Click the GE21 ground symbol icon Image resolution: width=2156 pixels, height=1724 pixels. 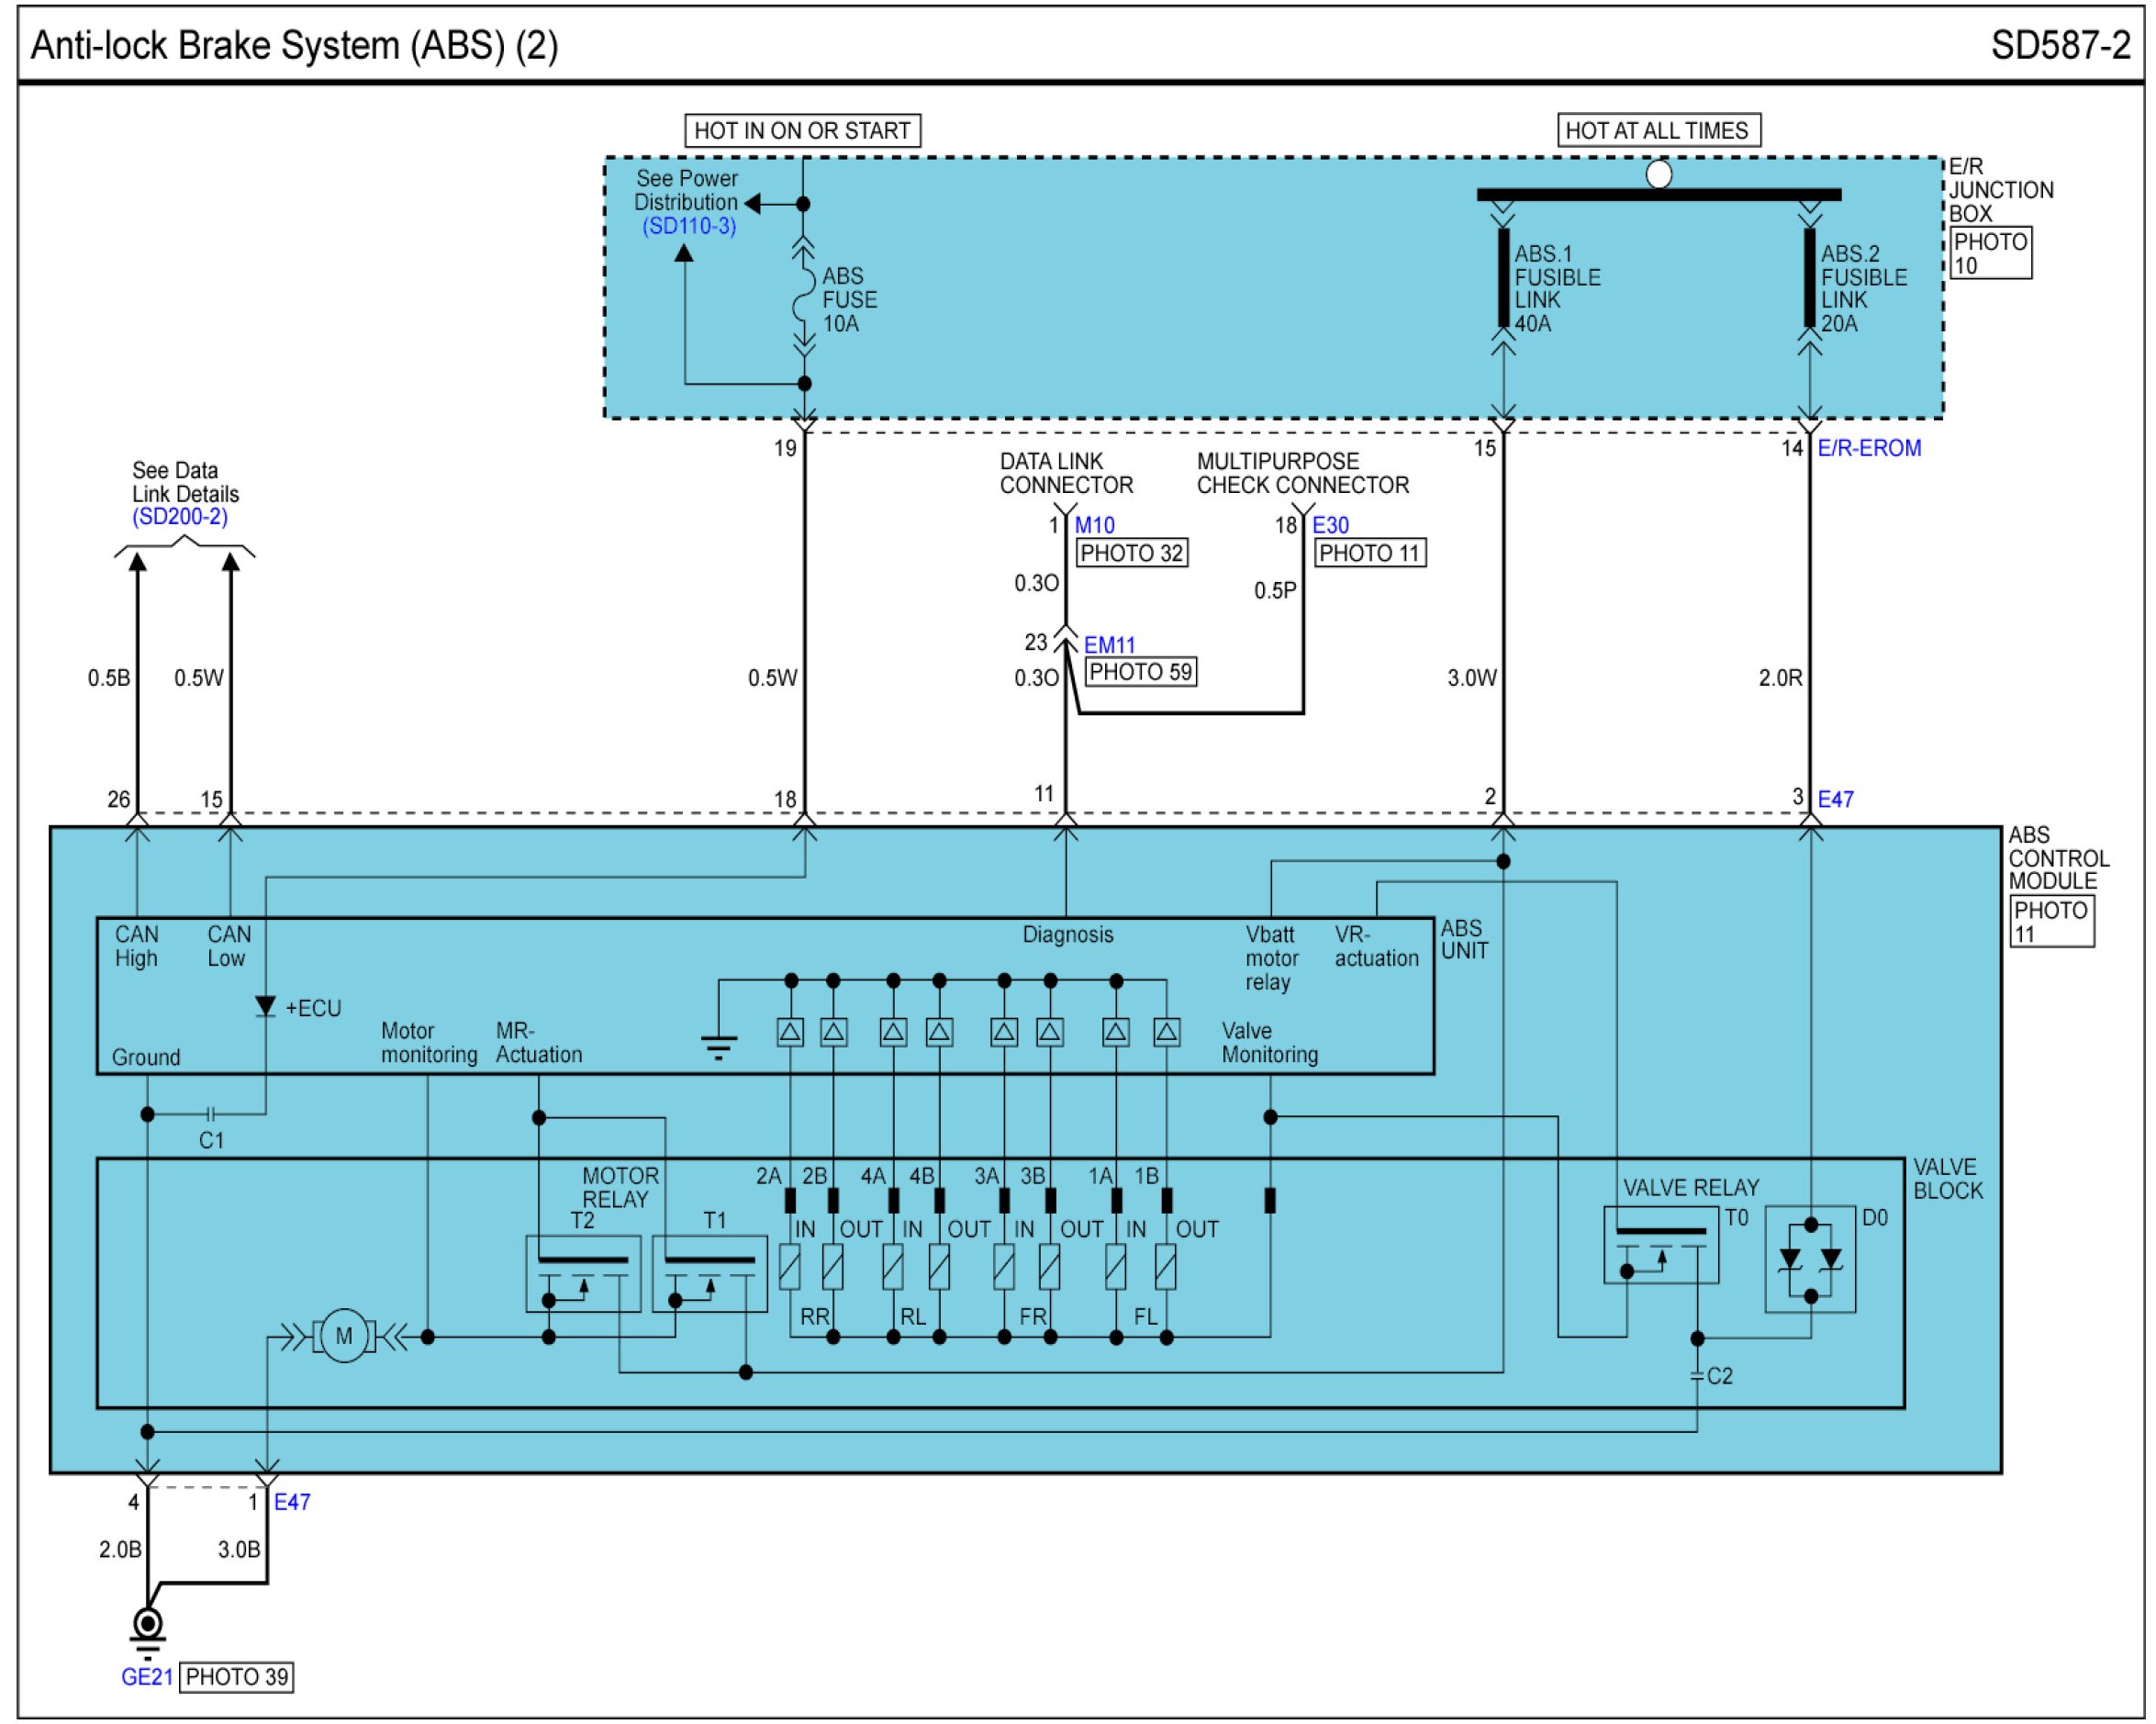coord(148,1625)
